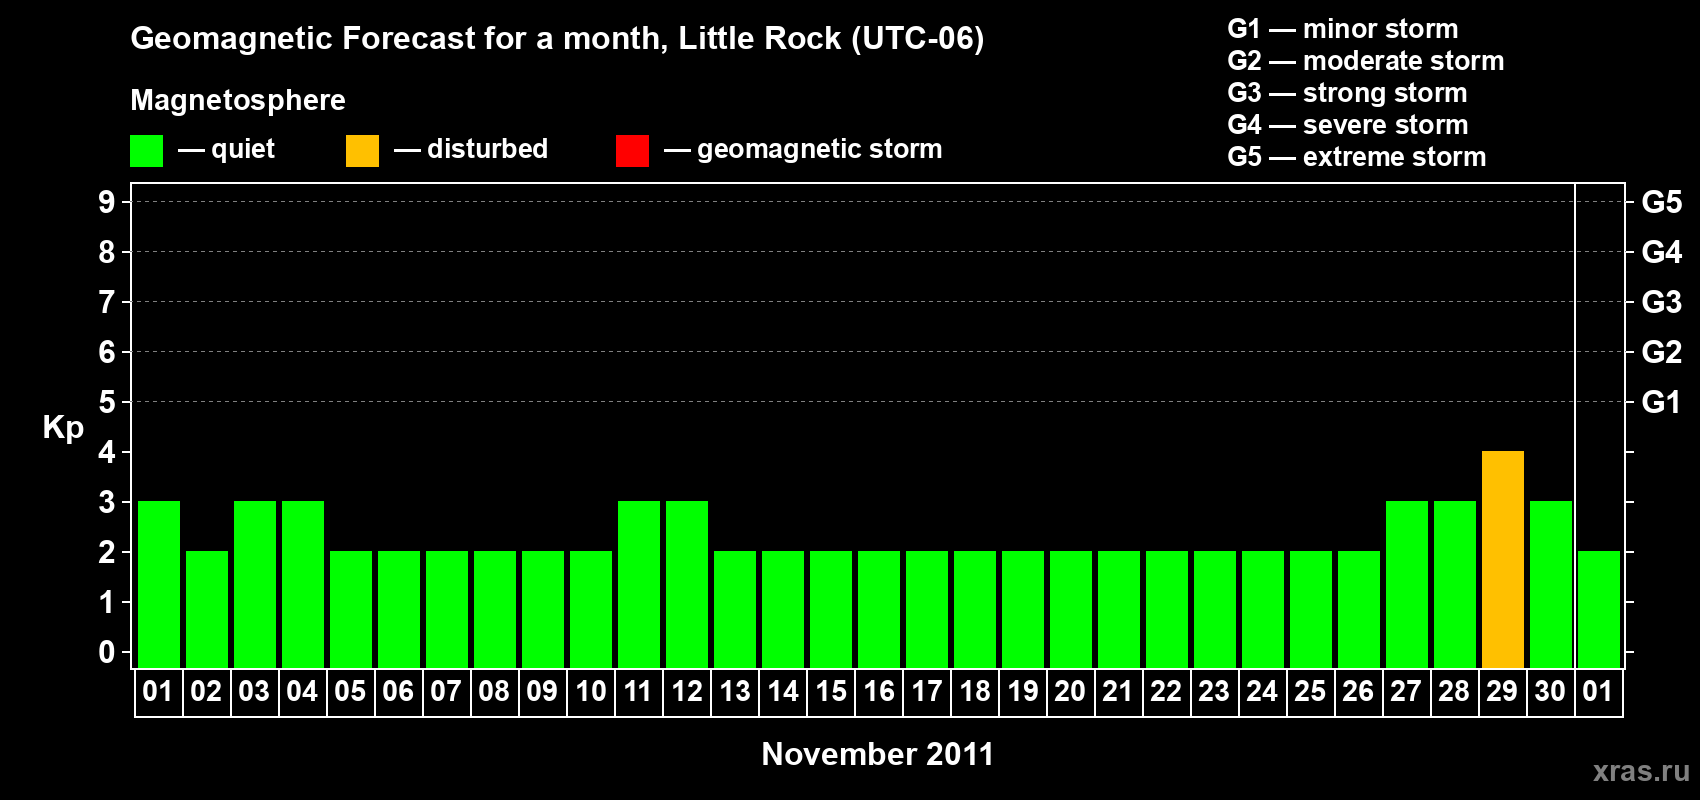Click date label 20 on the axis
This screenshot has height=800, width=1700.
(1070, 691)
